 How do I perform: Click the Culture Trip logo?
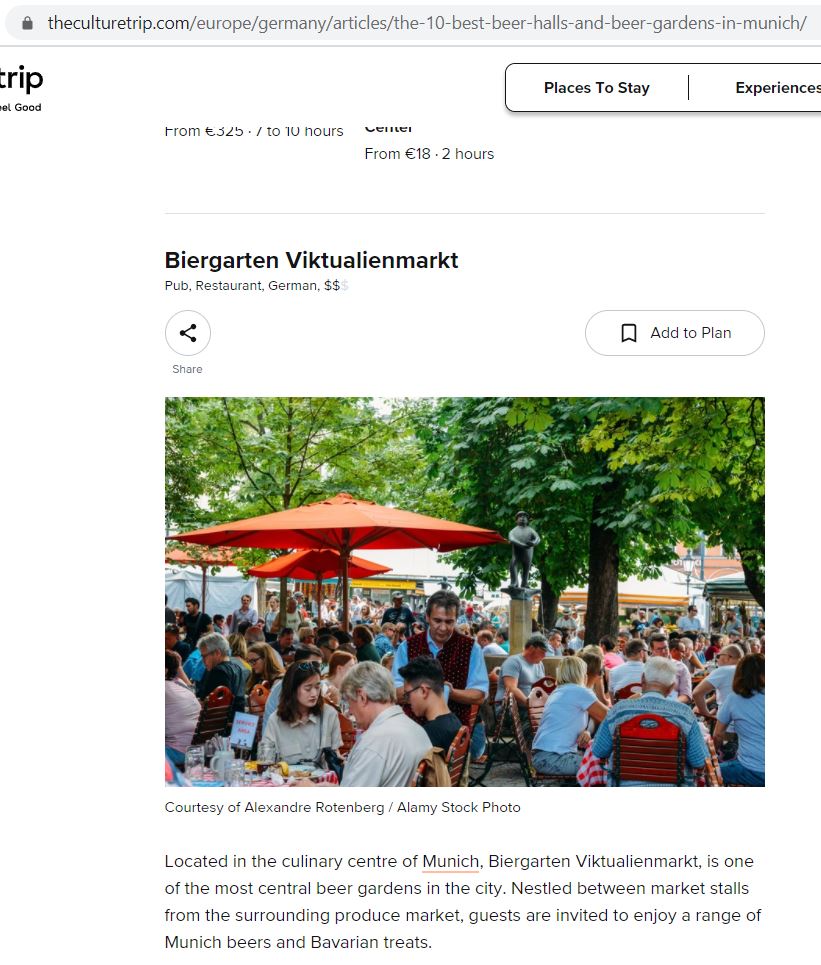[x=21, y=80]
